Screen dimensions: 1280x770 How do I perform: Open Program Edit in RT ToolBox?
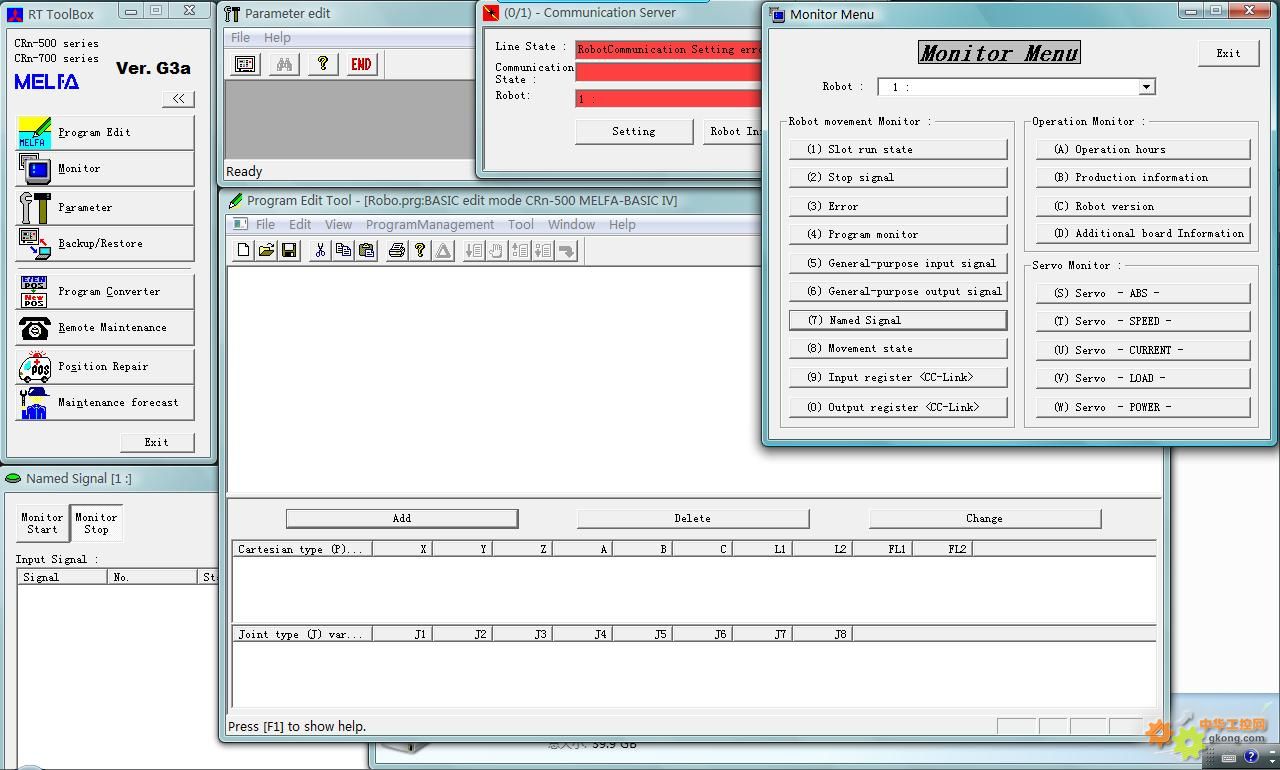(104, 132)
